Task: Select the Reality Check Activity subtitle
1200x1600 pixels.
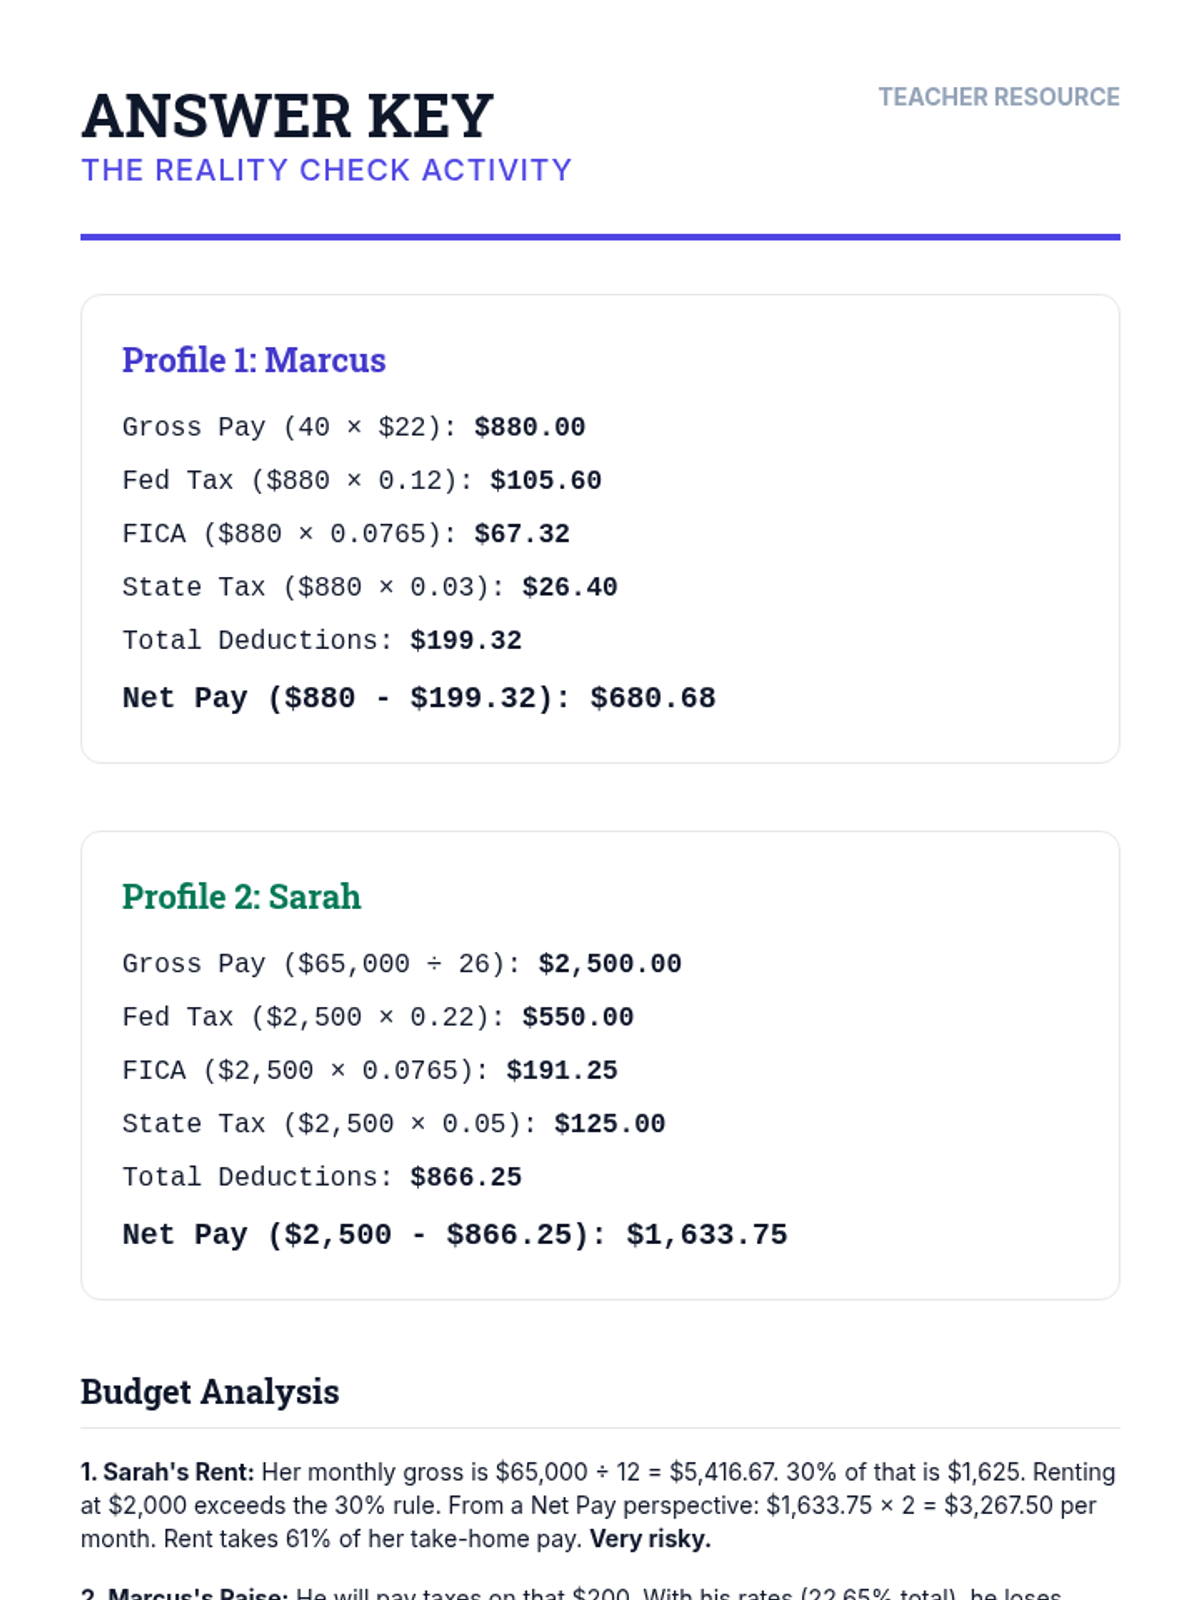Action: 326,171
